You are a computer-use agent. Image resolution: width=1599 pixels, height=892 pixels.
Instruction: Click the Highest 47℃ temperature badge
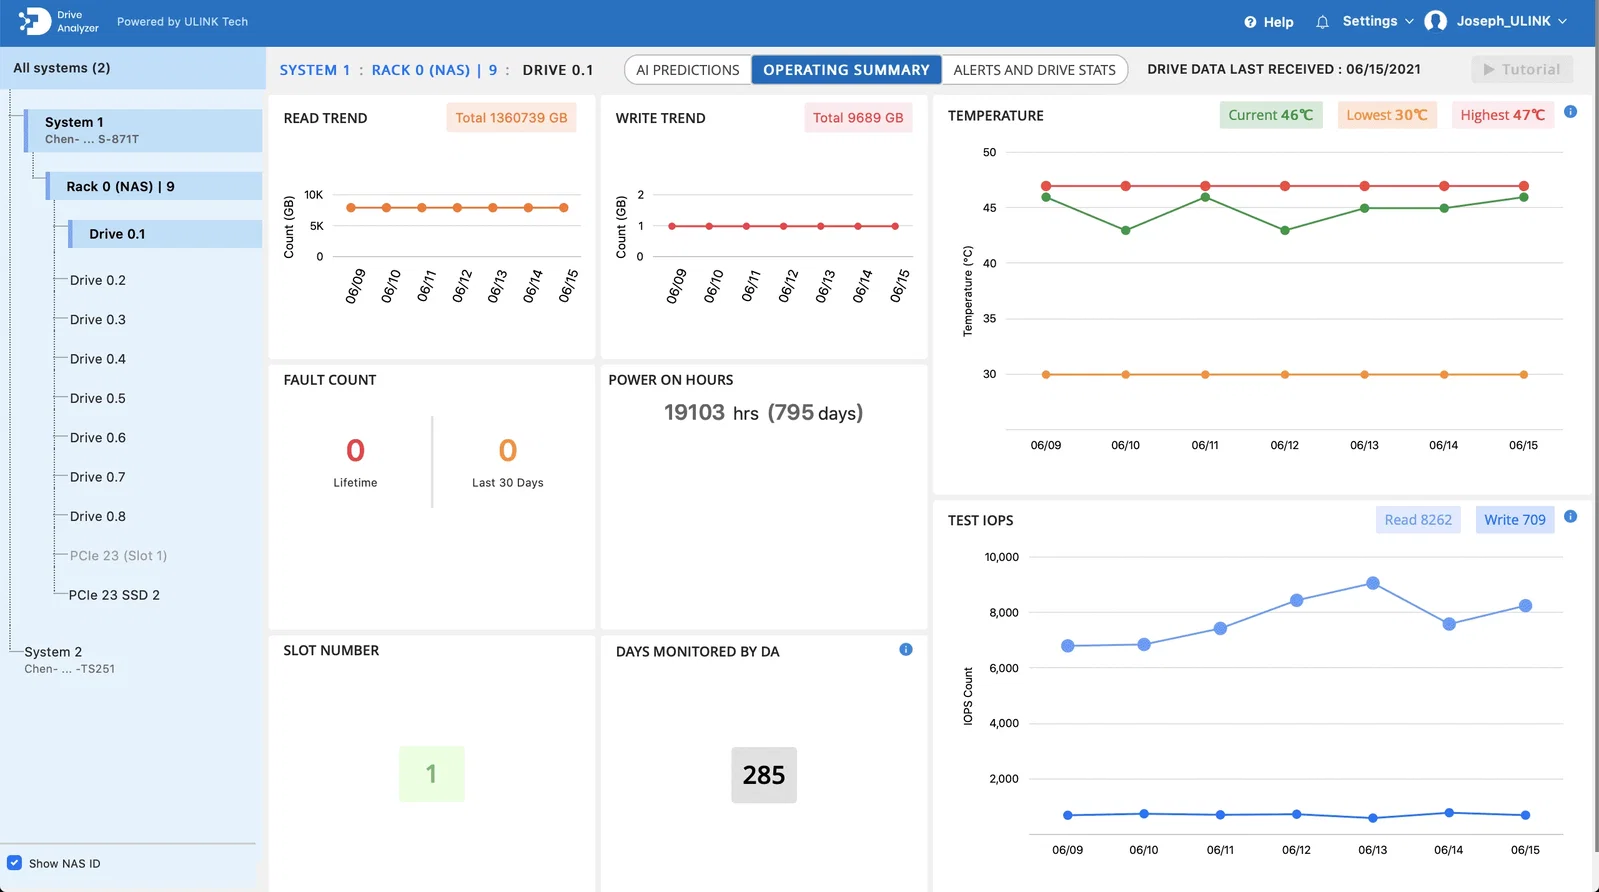click(x=1503, y=115)
